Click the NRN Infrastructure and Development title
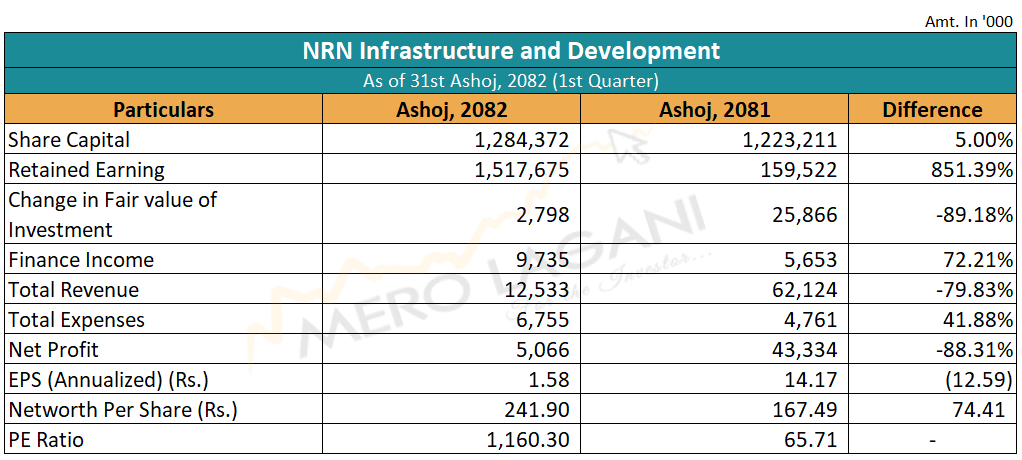The height and width of the screenshot is (460, 1022). pos(511,50)
